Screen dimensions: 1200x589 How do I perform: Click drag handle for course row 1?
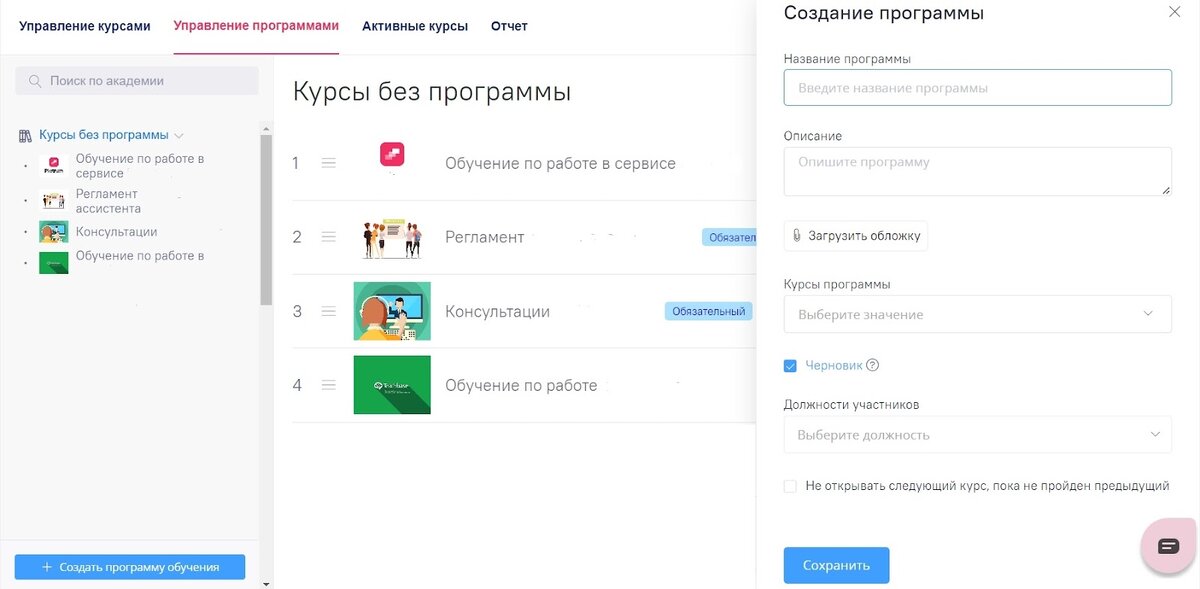click(x=329, y=163)
